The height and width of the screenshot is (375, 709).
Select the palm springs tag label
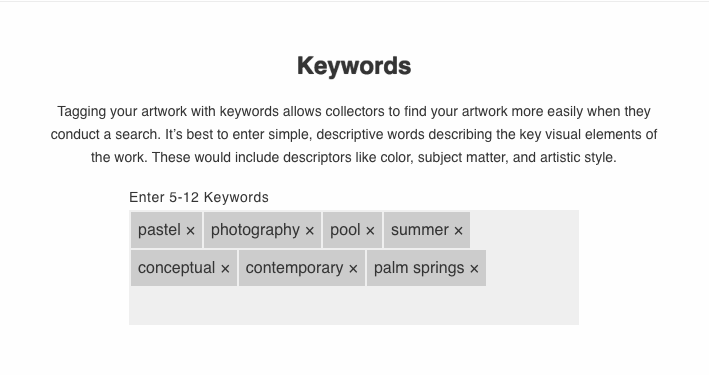point(419,268)
